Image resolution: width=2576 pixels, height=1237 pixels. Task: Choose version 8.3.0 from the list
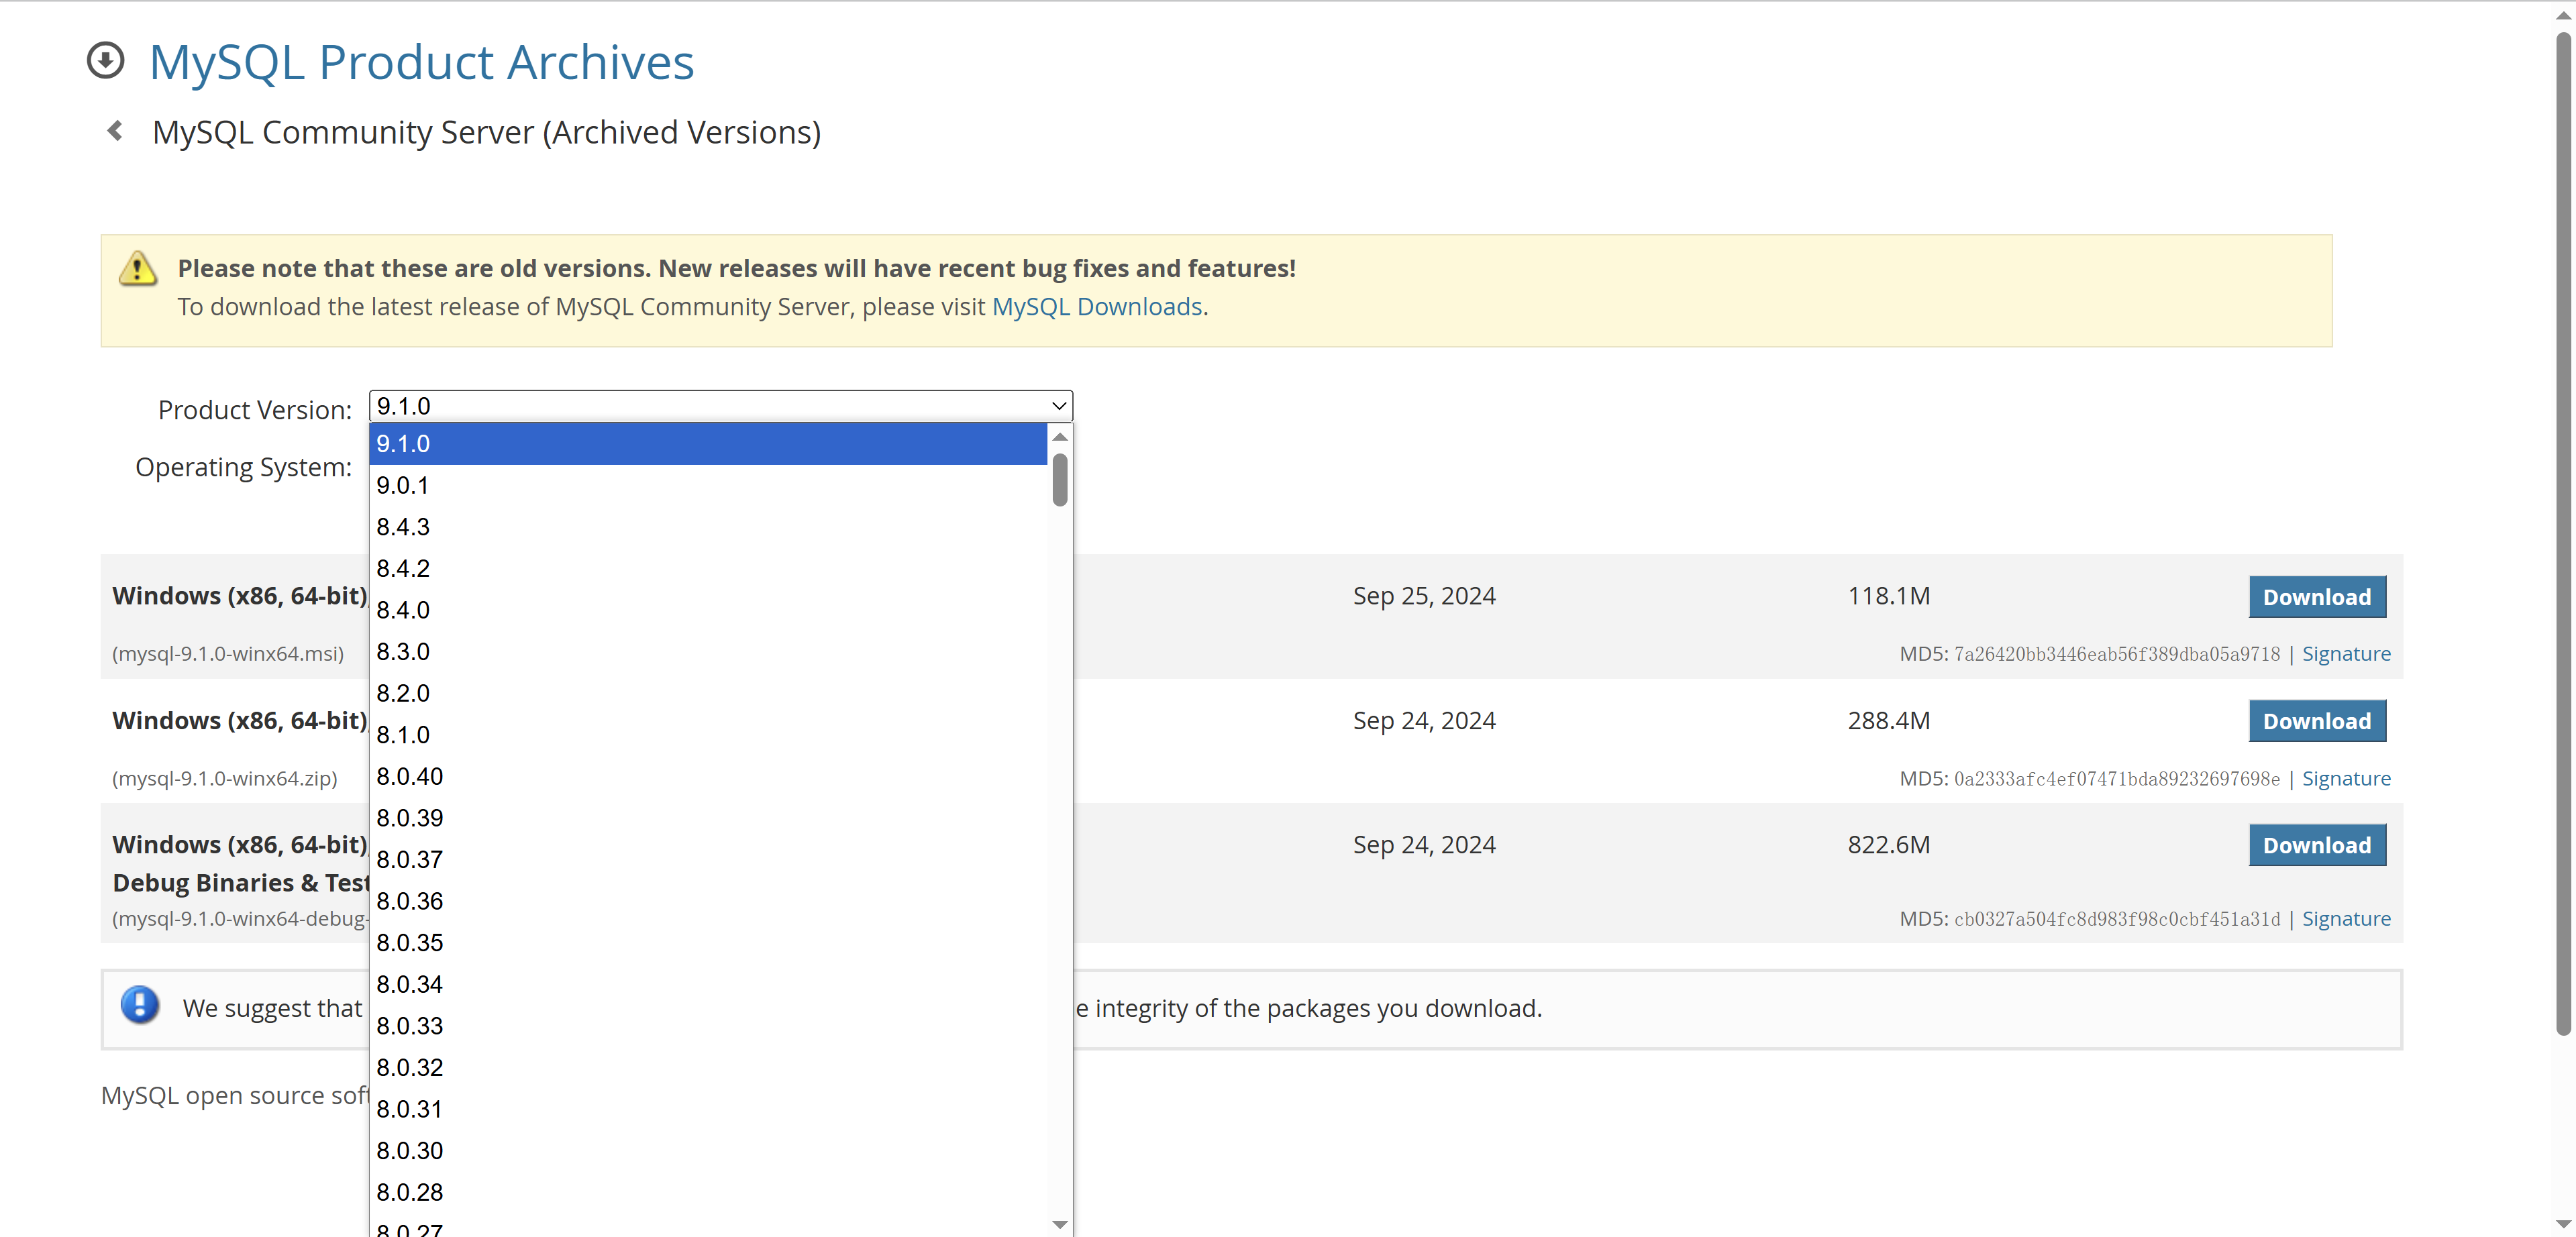pos(403,652)
